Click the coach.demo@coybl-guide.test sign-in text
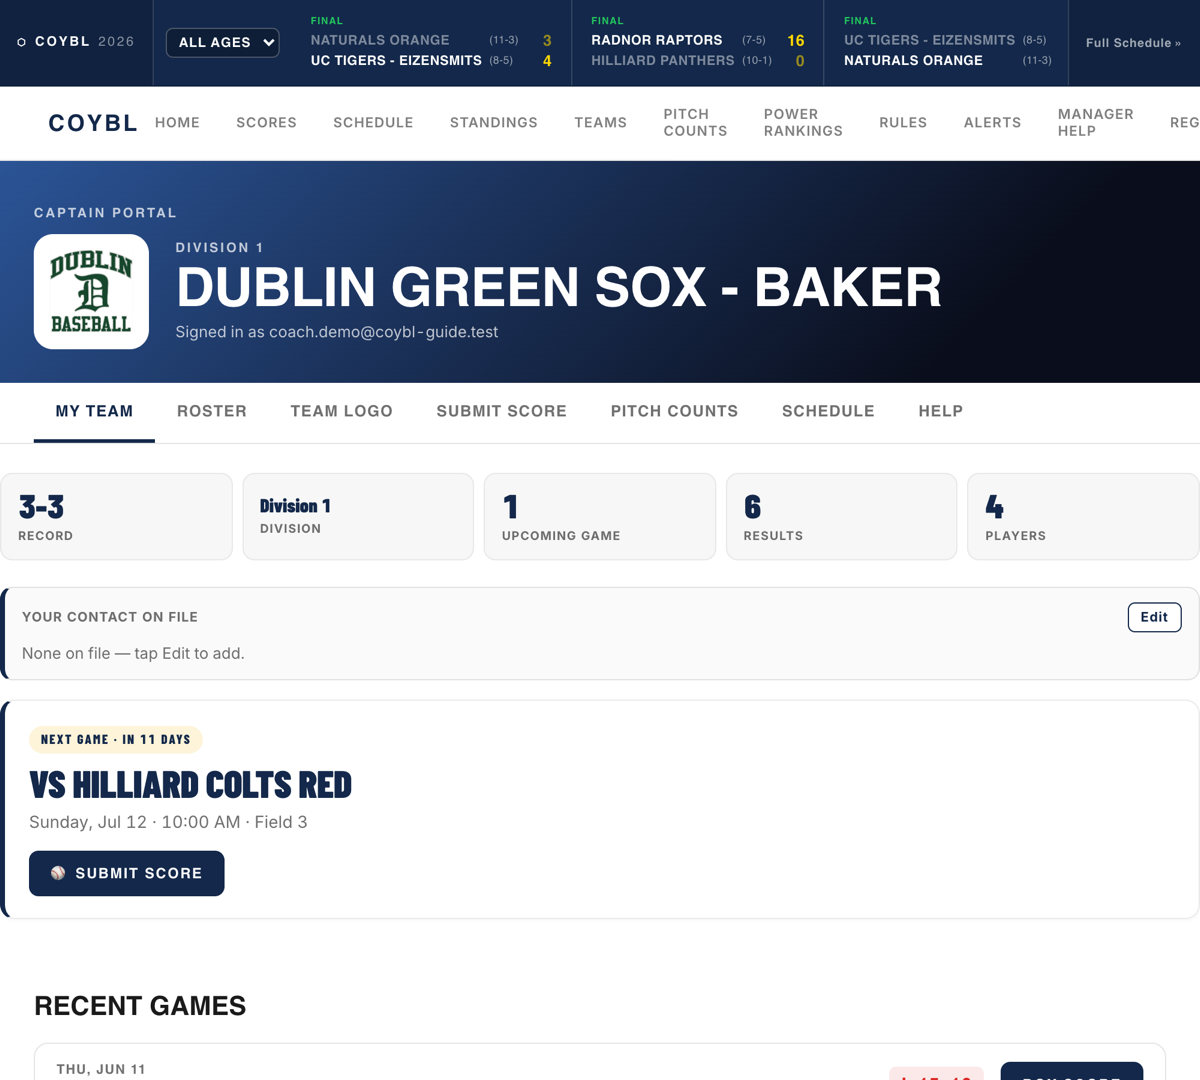Viewport: 1200px width, 1080px height. [337, 332]
